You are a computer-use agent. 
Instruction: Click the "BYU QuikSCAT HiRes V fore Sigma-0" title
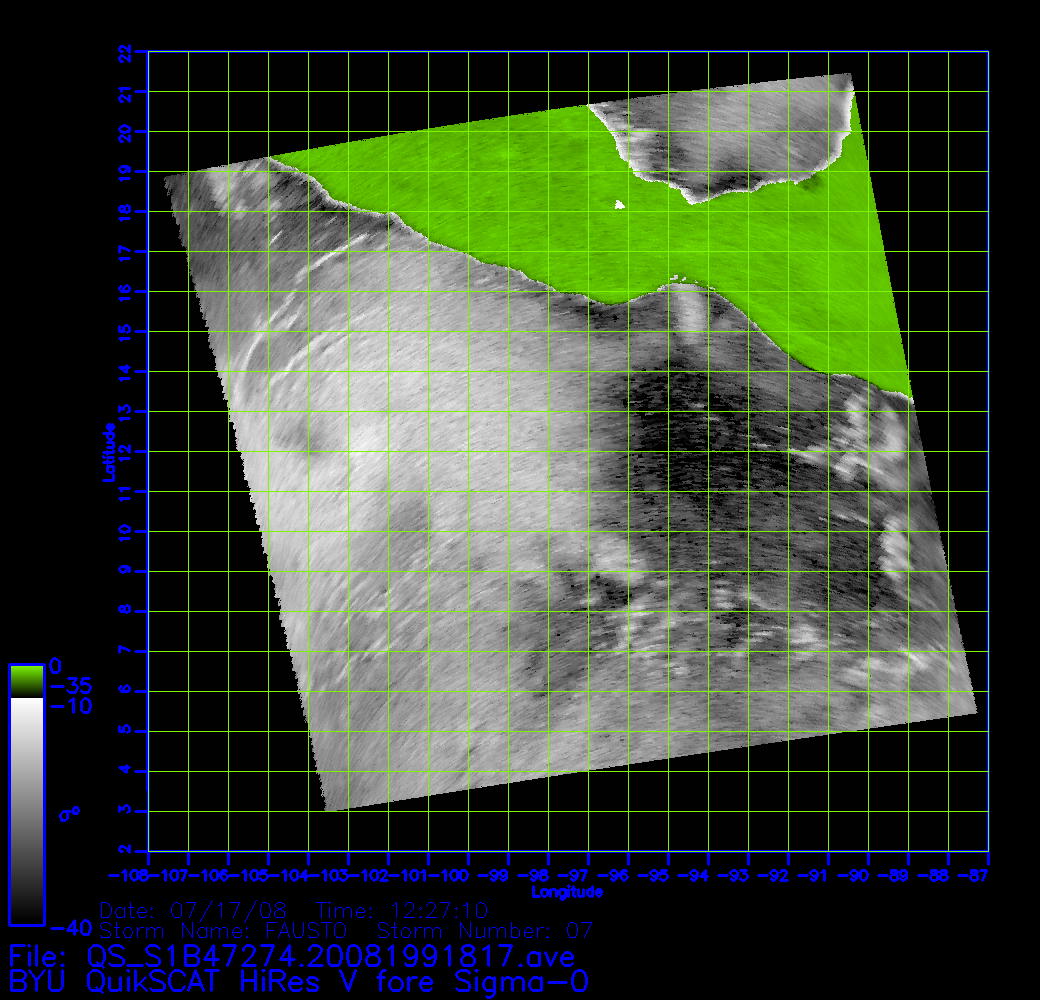point(298,981)
